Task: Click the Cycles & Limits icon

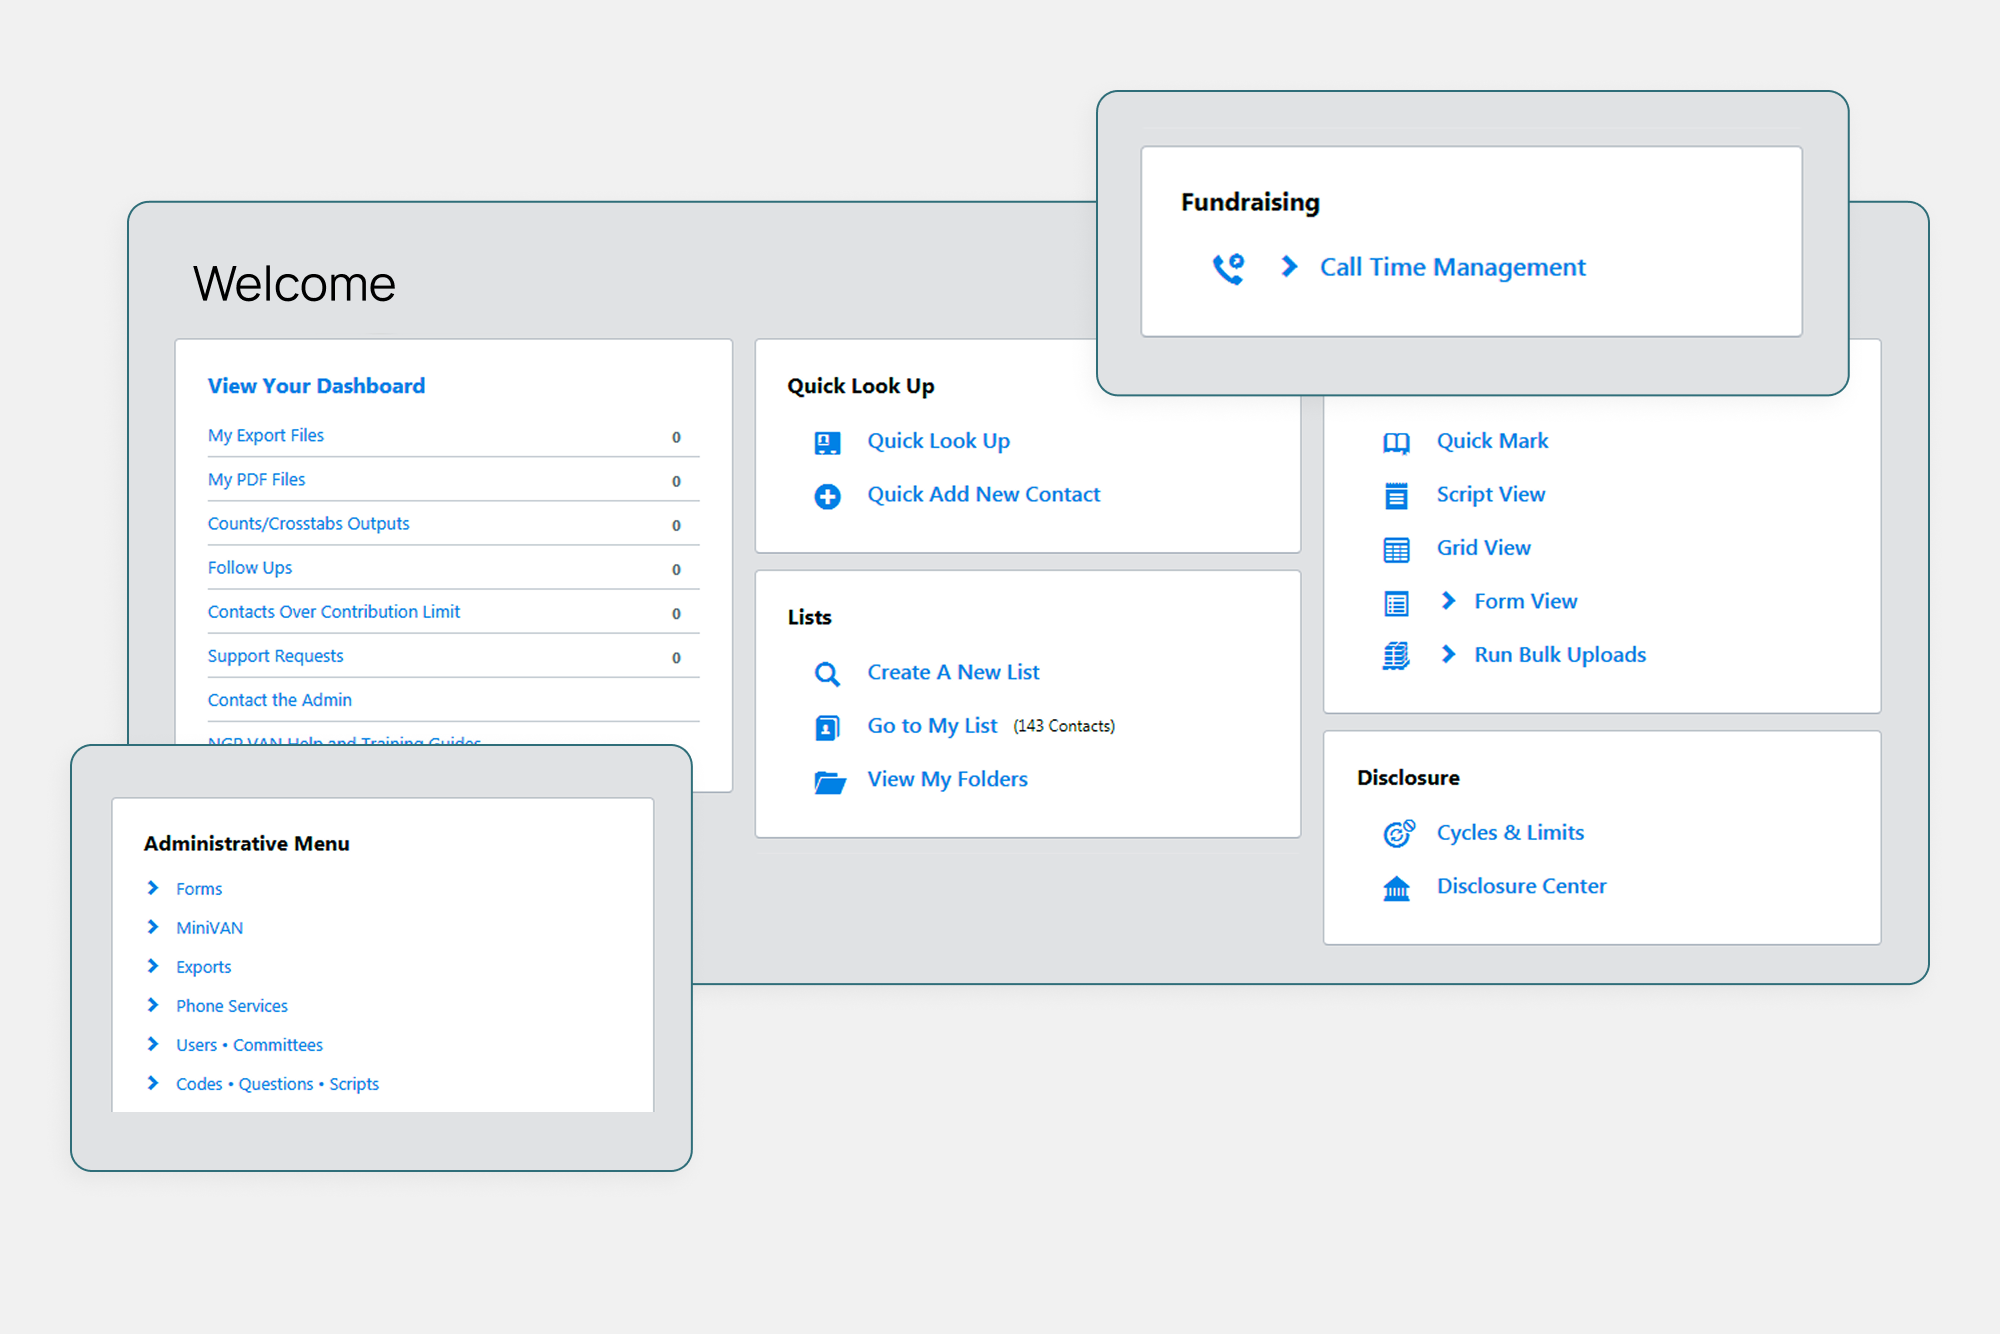Action: [1398, 833]
